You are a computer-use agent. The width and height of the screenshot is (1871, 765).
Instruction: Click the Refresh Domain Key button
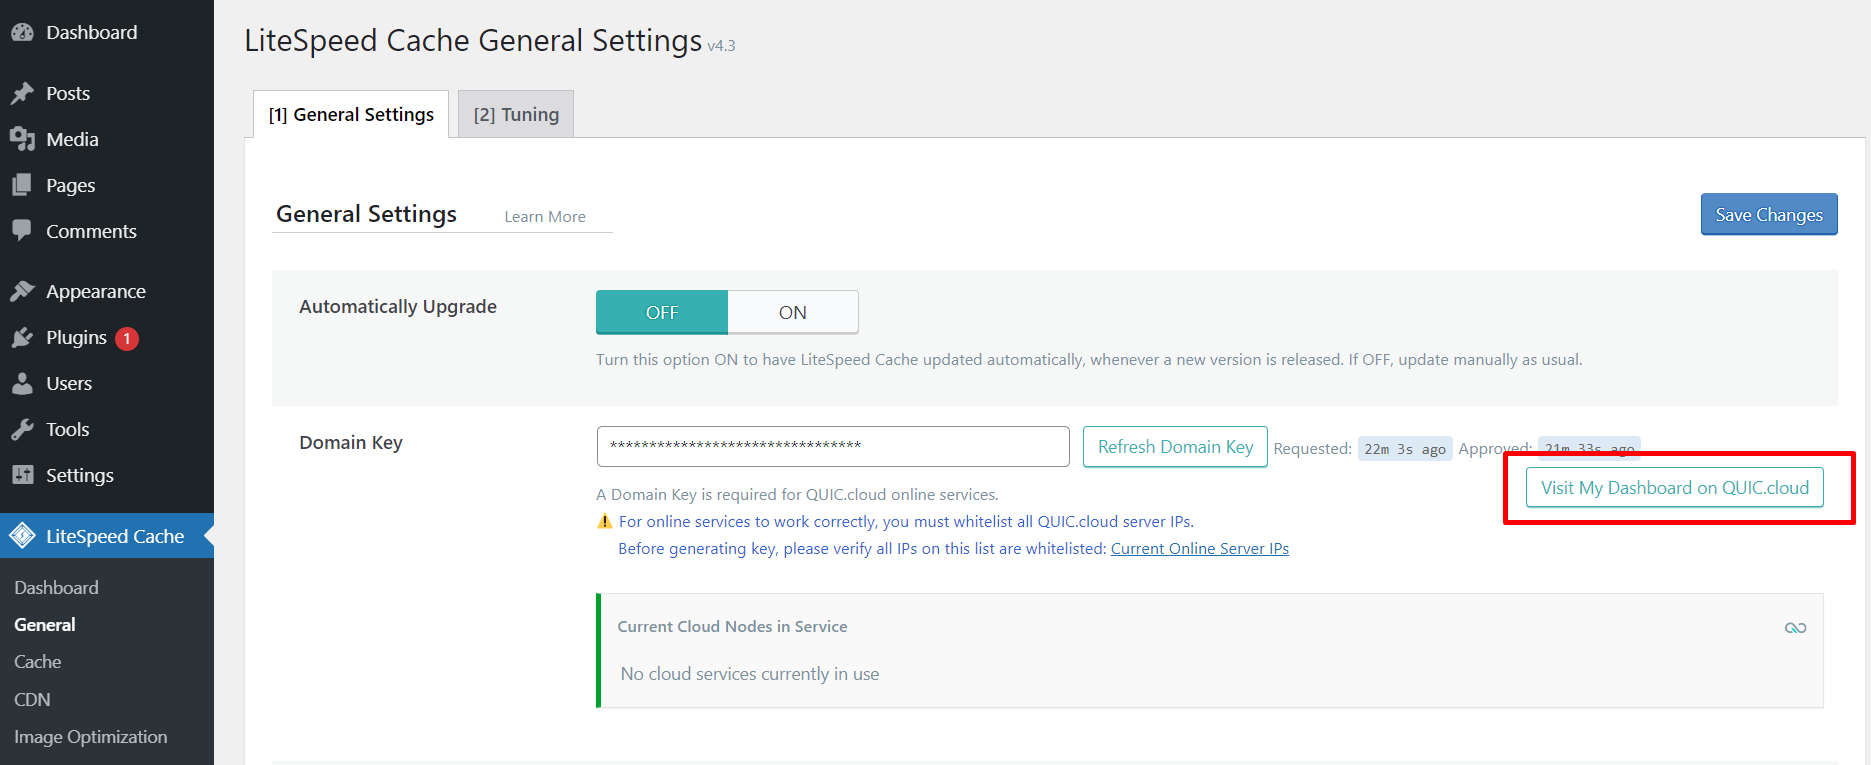click(x=1175, y=446)
